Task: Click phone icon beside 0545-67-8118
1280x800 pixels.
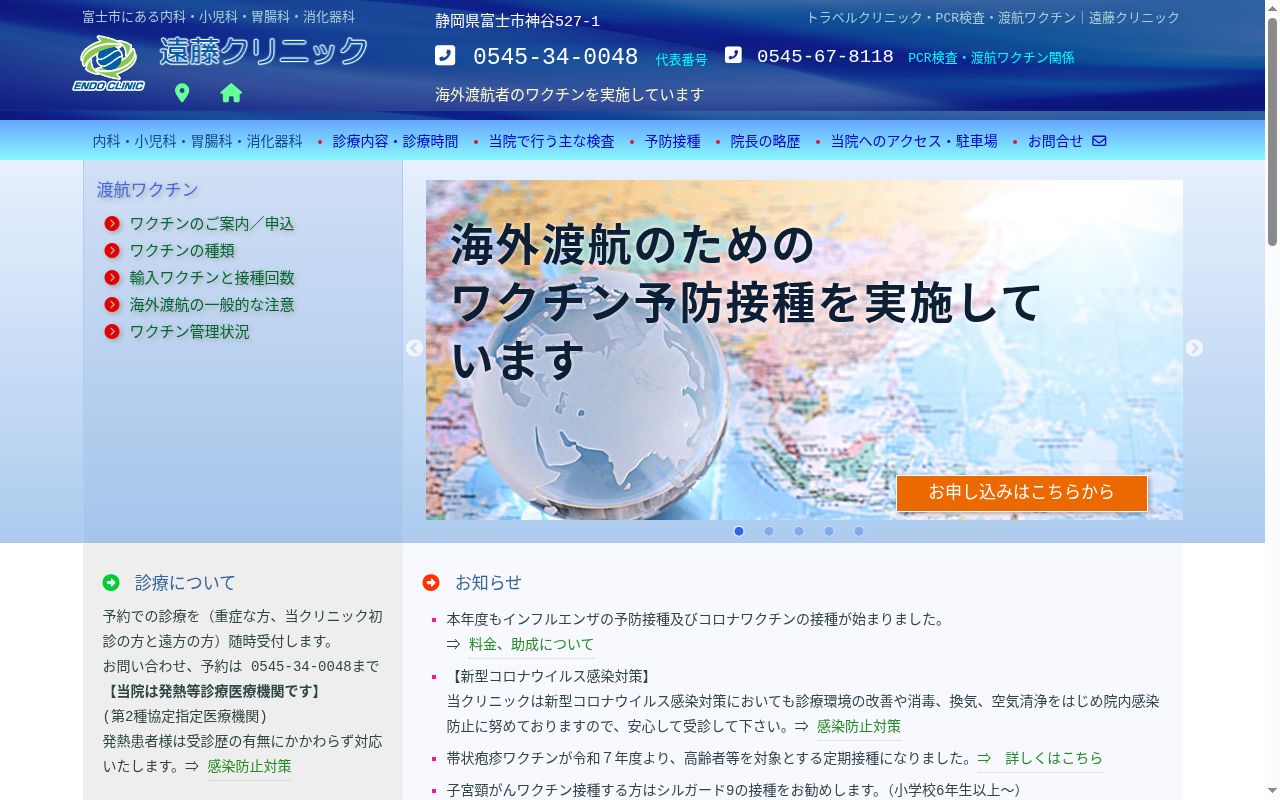Action: [x=733, y=55]
